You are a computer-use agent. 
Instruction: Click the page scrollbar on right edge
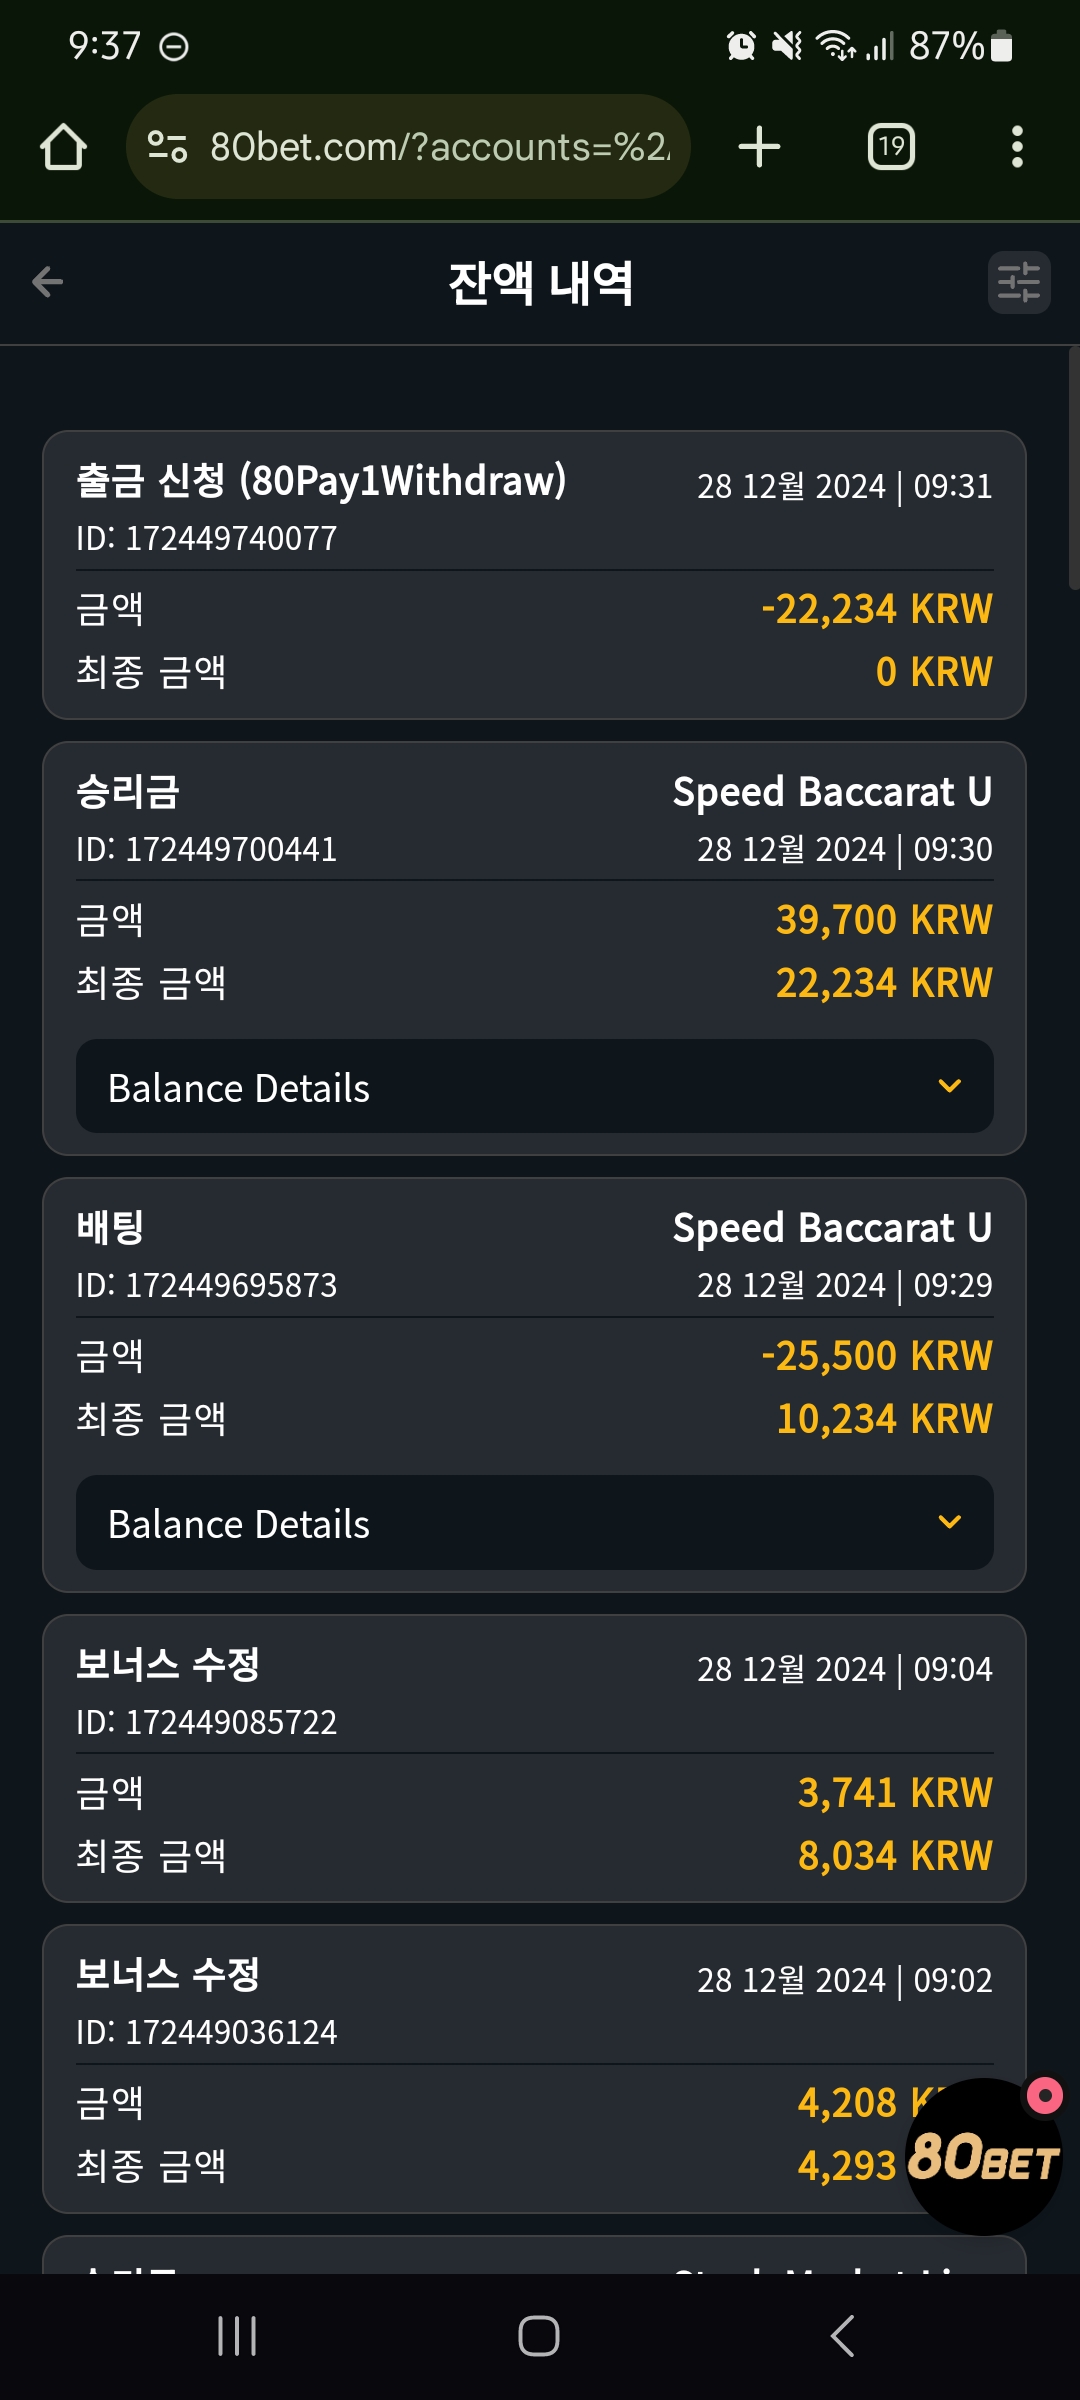click(1073, 468)
